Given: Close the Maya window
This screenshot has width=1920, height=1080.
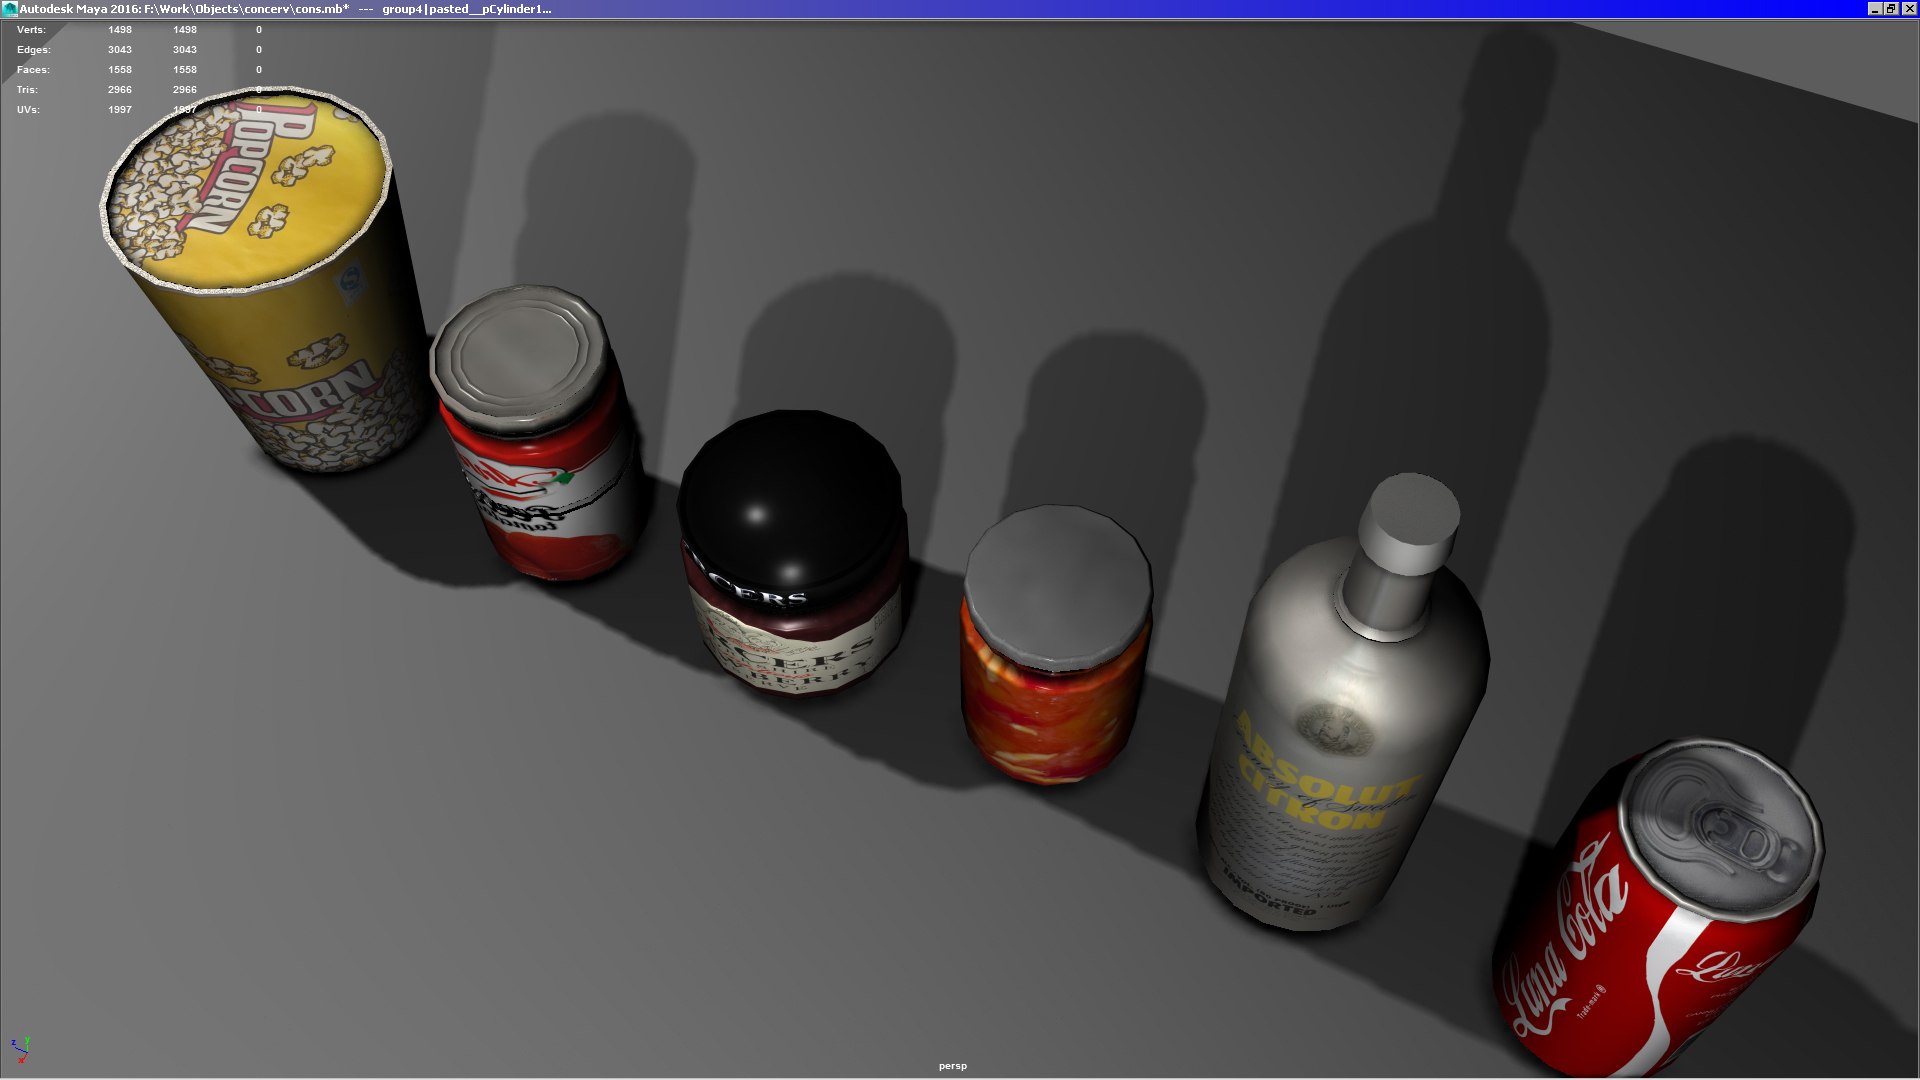Looking at the screenshot, I should click(1909, 9).
